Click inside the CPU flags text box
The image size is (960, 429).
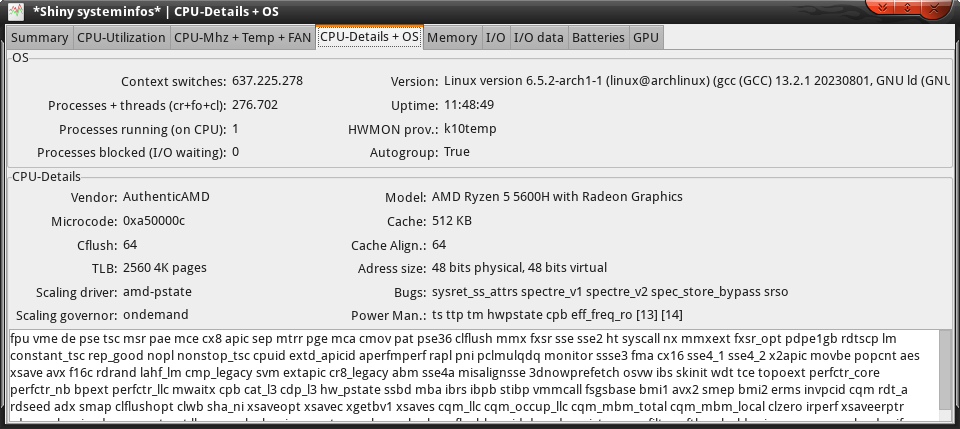point(473,376)
